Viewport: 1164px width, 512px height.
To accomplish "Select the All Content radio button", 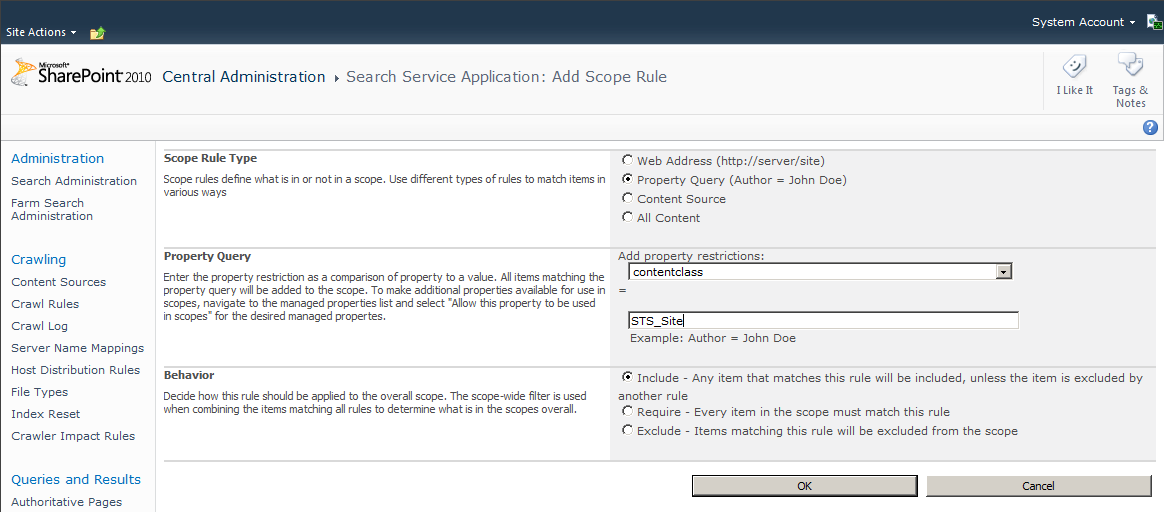I will 628,217.
